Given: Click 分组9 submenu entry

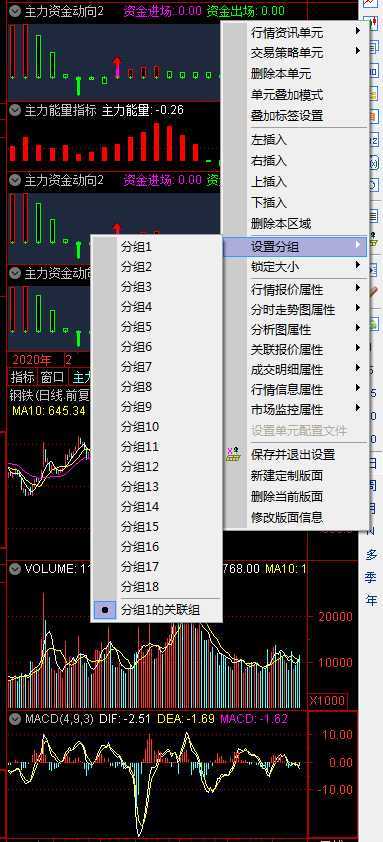Looking at the screenshot, I should [157, 407].
